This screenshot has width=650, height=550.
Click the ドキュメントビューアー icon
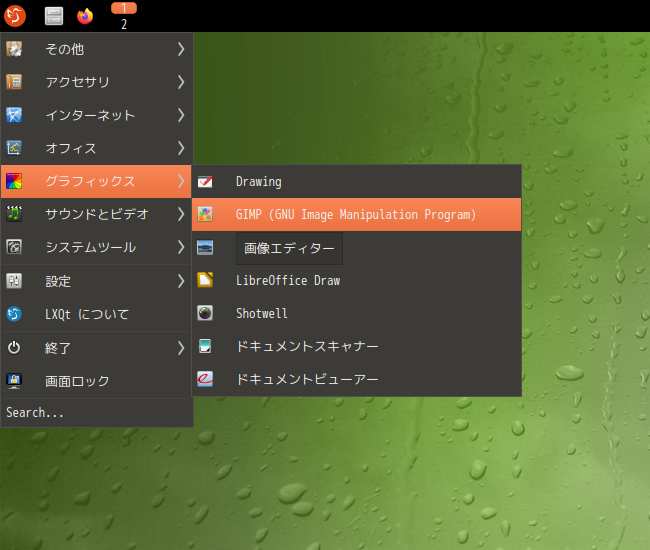(205, 379)
